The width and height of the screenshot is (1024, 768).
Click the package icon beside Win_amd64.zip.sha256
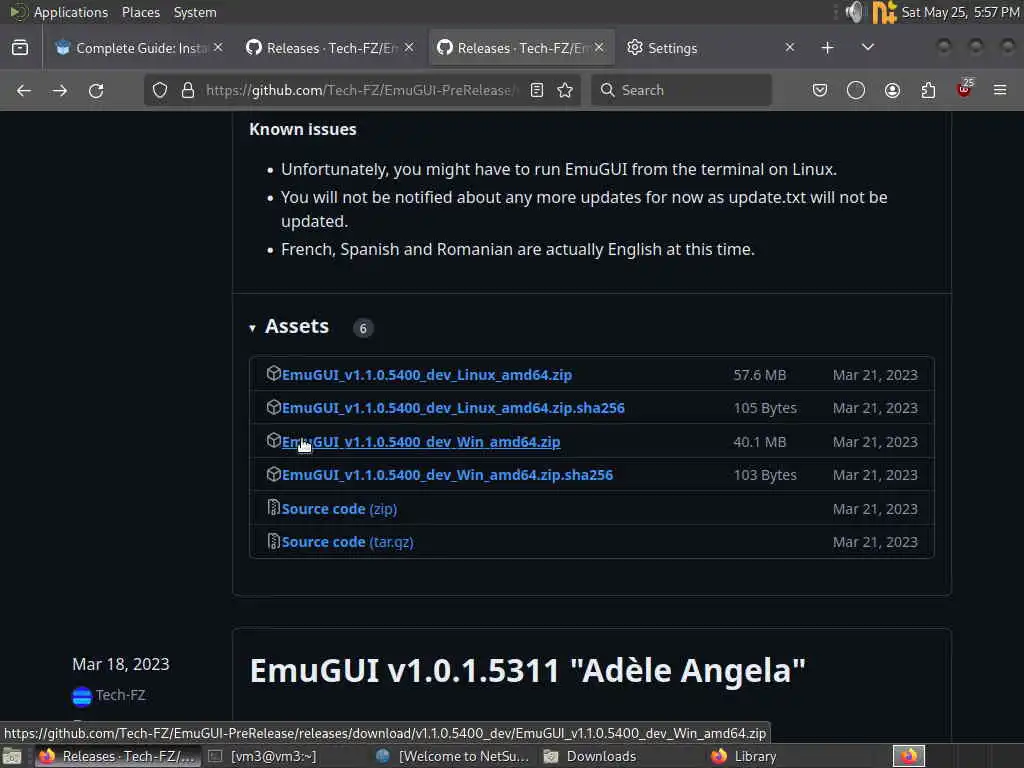pyautogui.click(x=274, y=474)
